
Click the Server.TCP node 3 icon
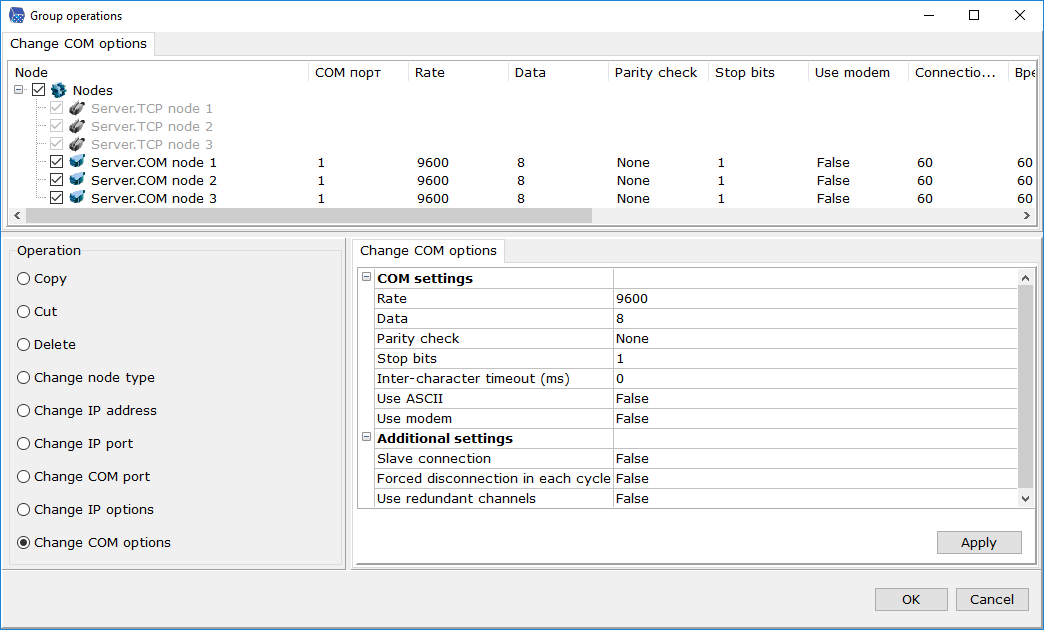coord(77,144)
